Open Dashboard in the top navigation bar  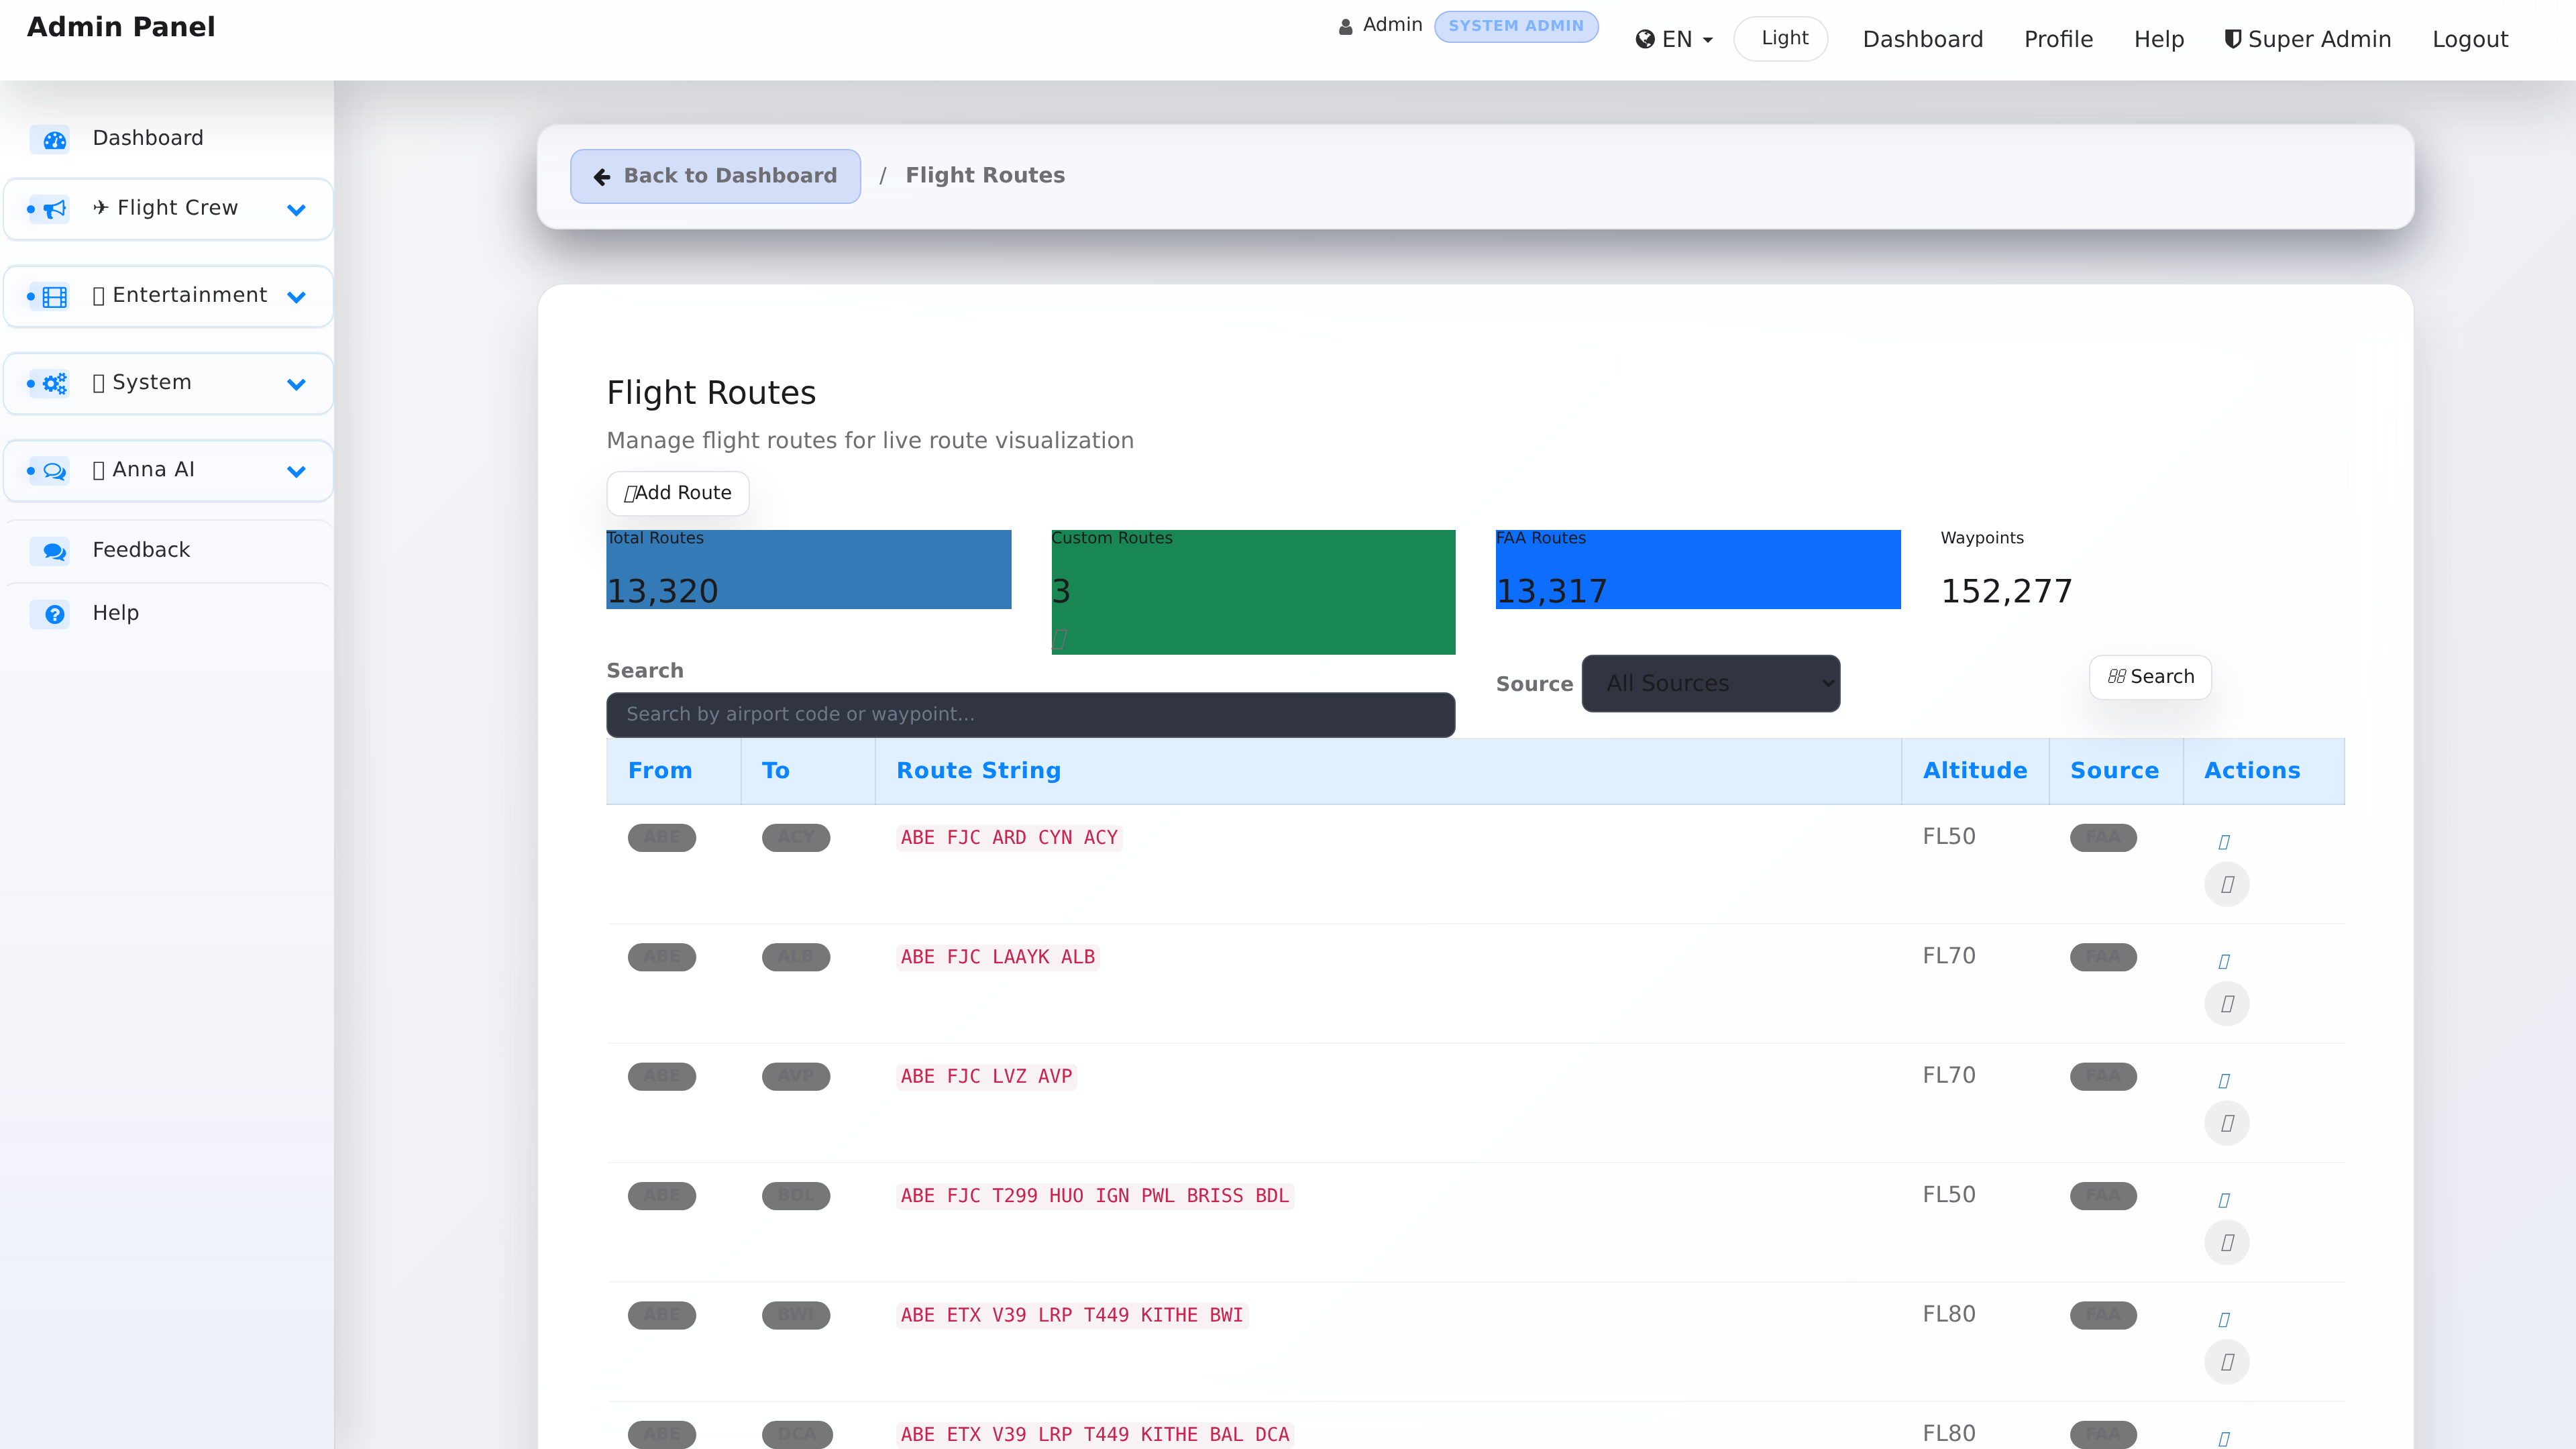tap(1922, 39)
